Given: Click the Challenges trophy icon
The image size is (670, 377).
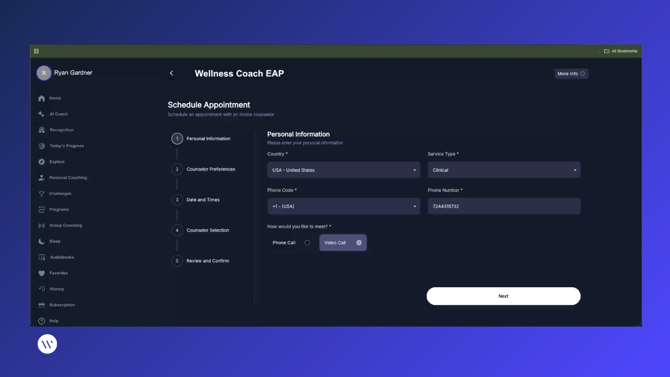Looking at the screenshot, I should (x=41, y=194).
